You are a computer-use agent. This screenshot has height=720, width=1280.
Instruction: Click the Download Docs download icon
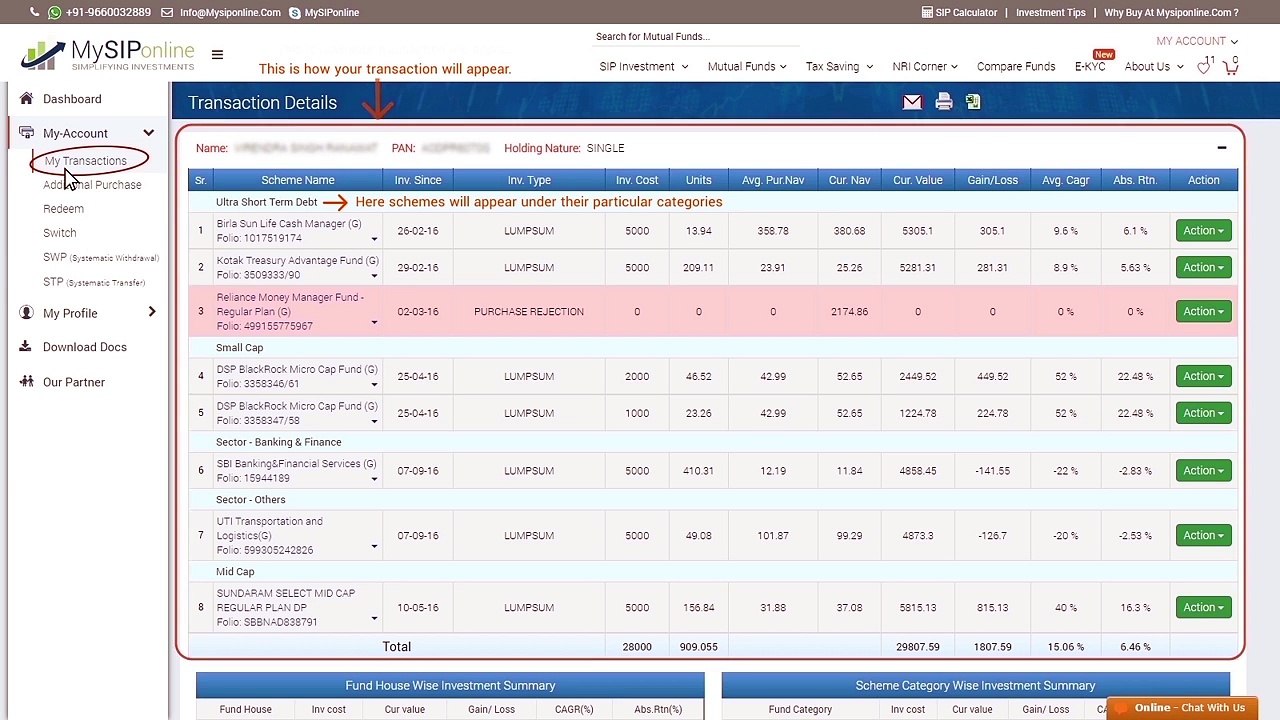pyautogui.click(x=26, y=347)
